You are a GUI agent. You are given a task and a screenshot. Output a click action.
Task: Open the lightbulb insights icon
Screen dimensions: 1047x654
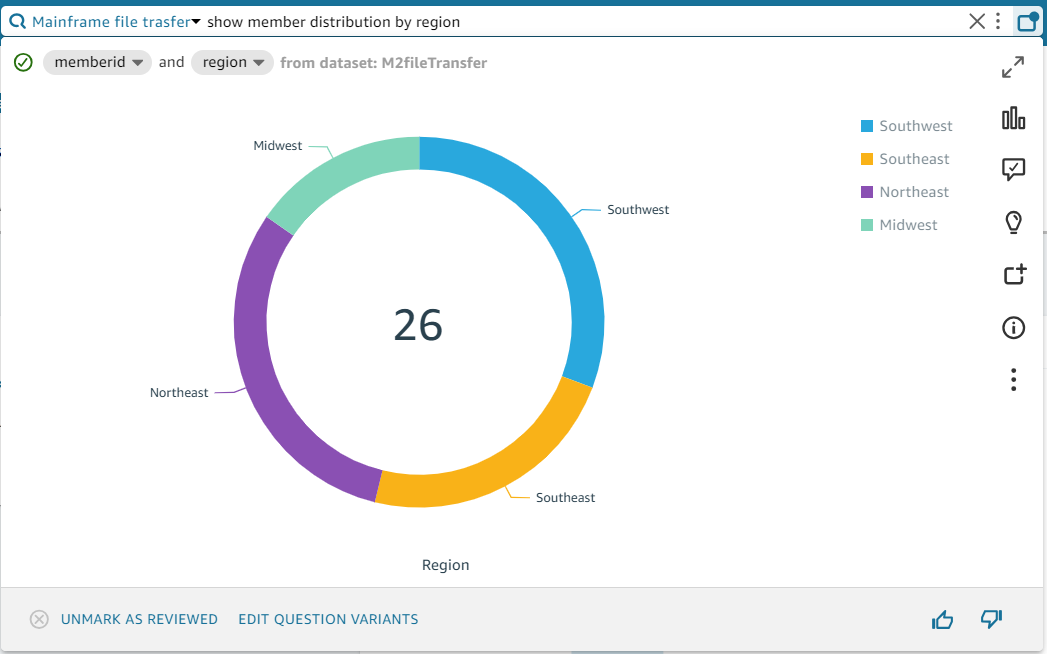[1013, 222]
